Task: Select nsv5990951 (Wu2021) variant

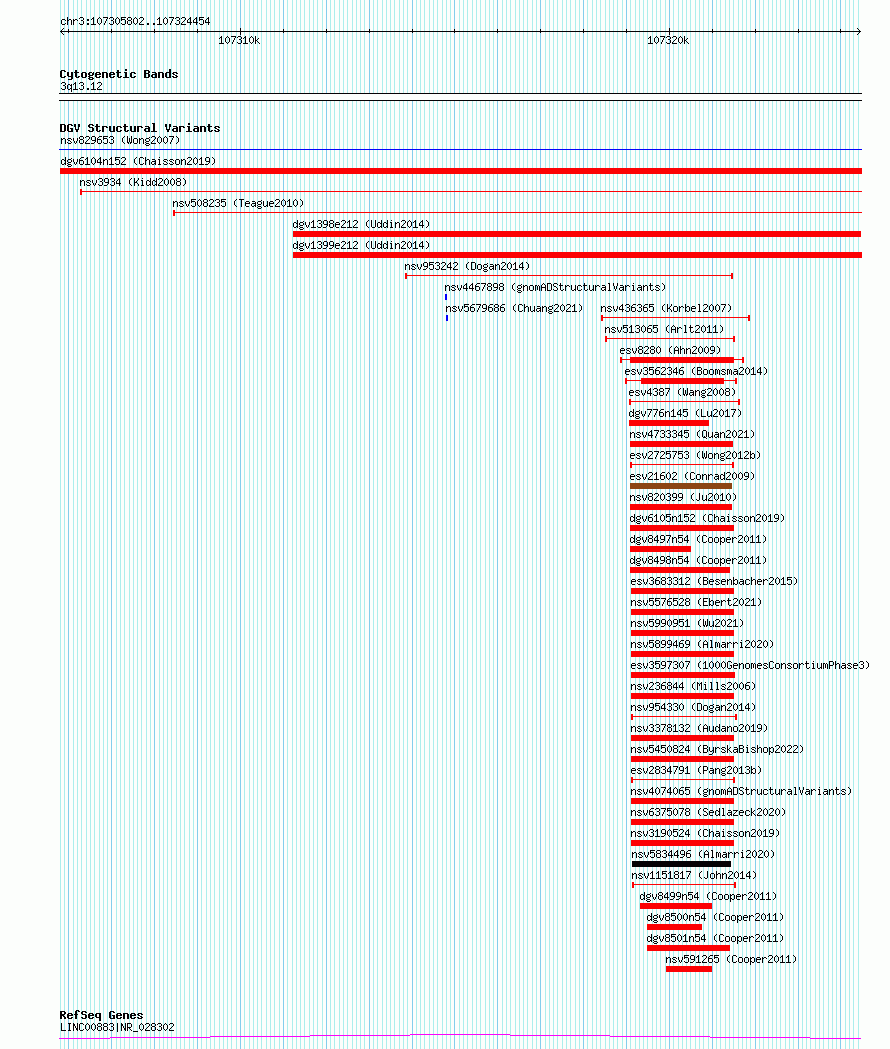Action: click(x=687, y=624)
